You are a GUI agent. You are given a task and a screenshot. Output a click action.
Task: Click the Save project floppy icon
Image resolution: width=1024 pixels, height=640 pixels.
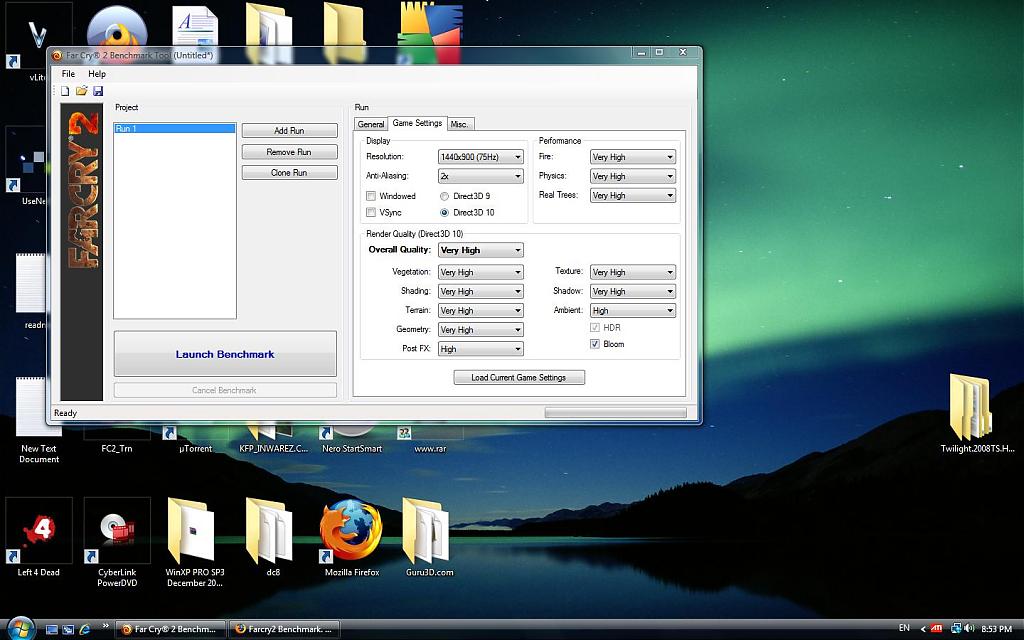[x=98, y=91]
